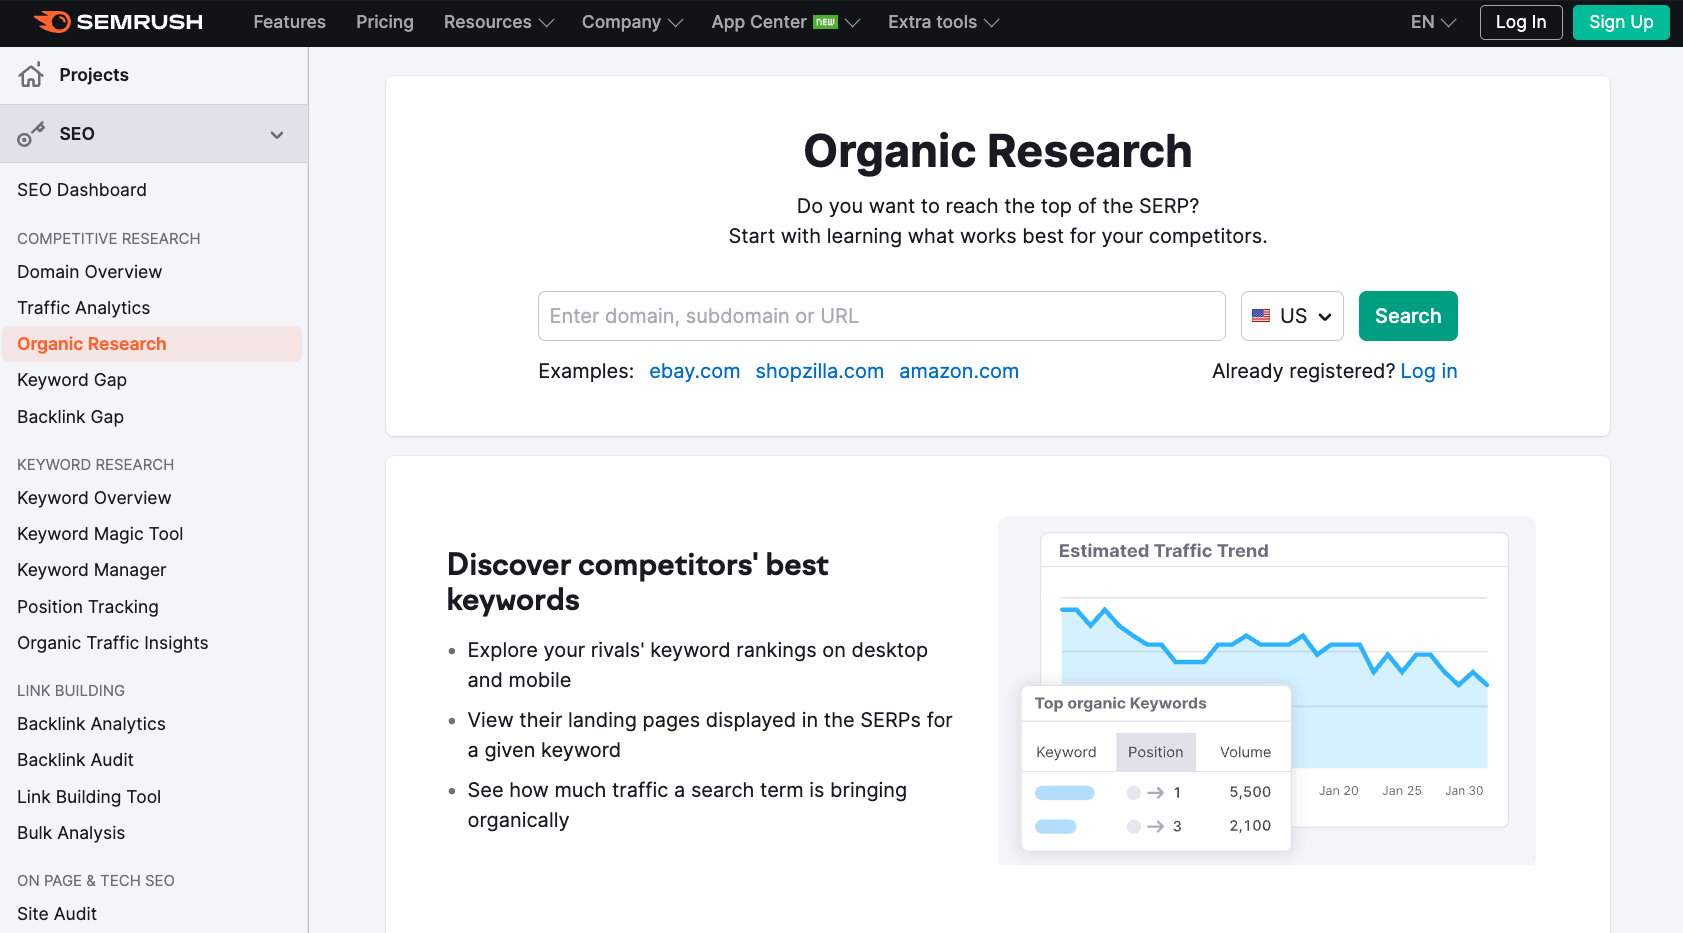
Task: Click the Log In button in header
Action: click(x=1520, y=22)
